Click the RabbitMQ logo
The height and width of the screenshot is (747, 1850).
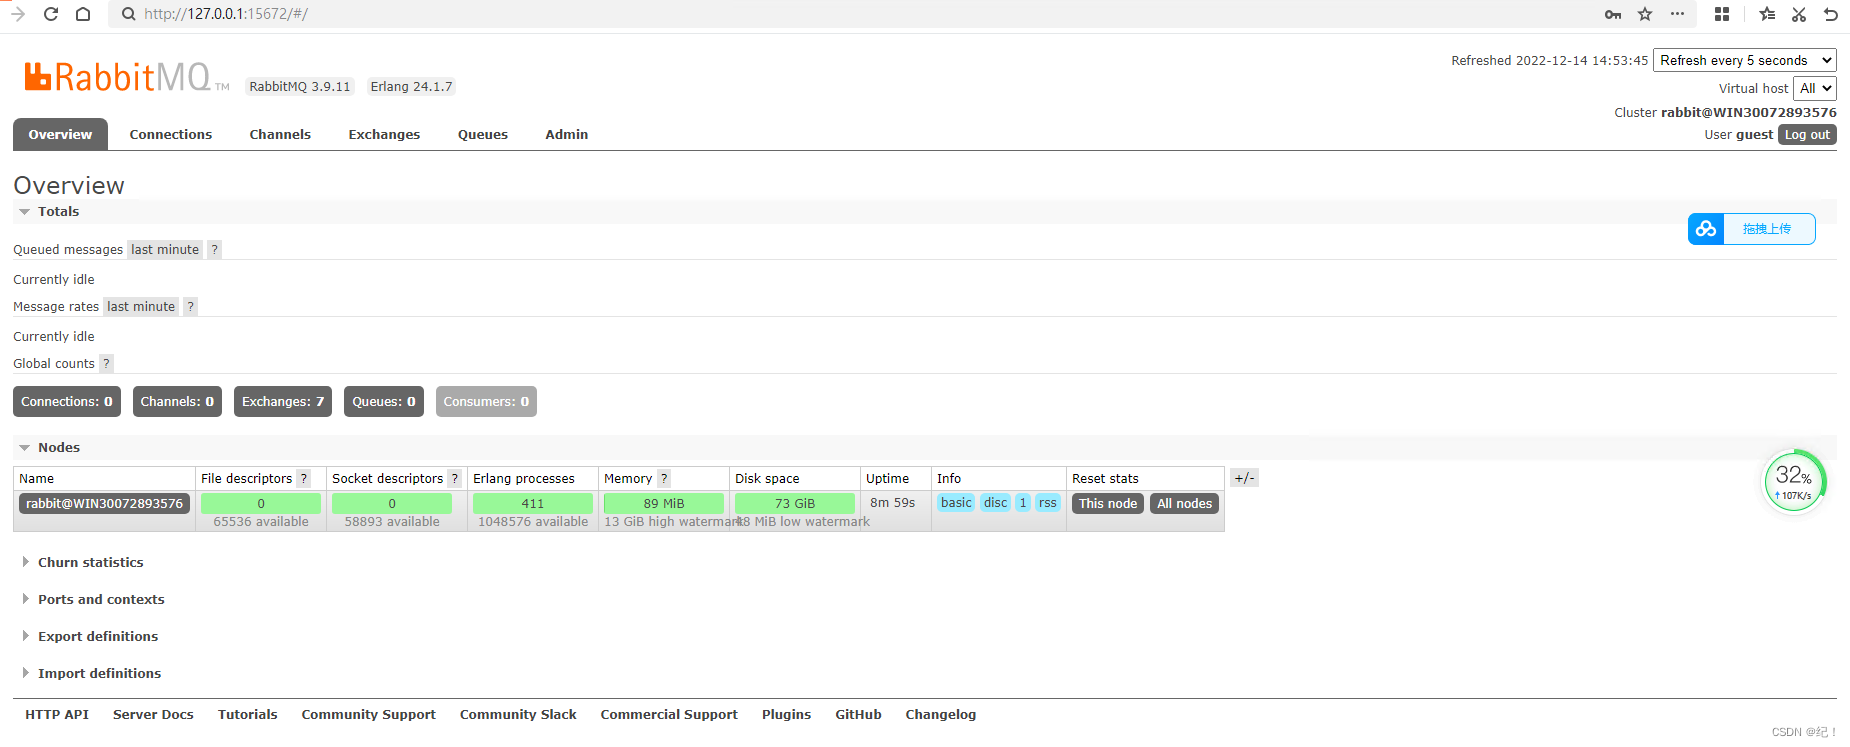click(126, 77)
